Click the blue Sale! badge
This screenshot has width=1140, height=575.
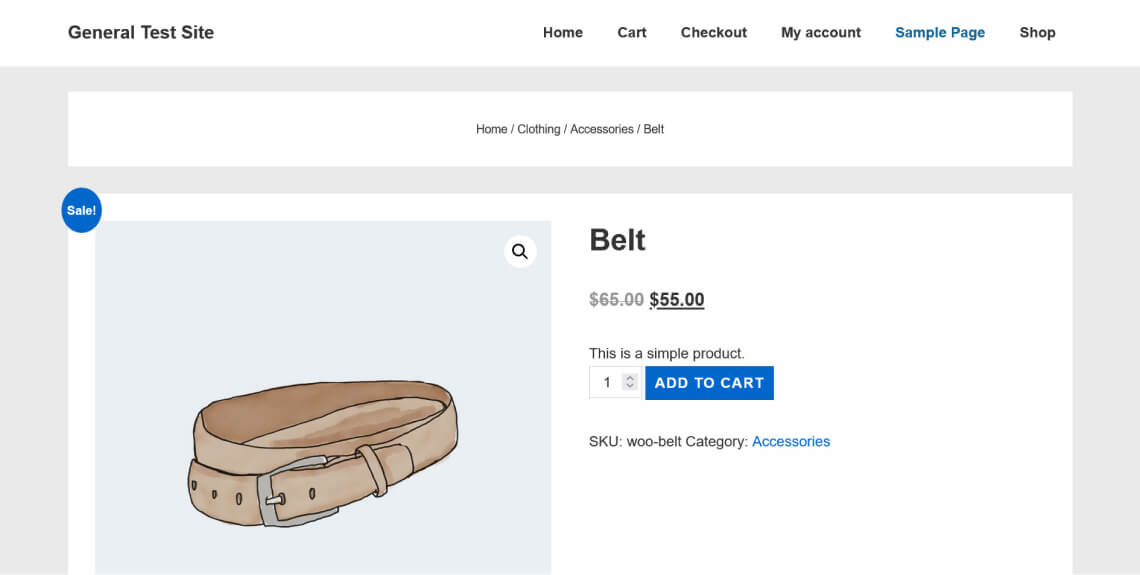pos(81,210)
